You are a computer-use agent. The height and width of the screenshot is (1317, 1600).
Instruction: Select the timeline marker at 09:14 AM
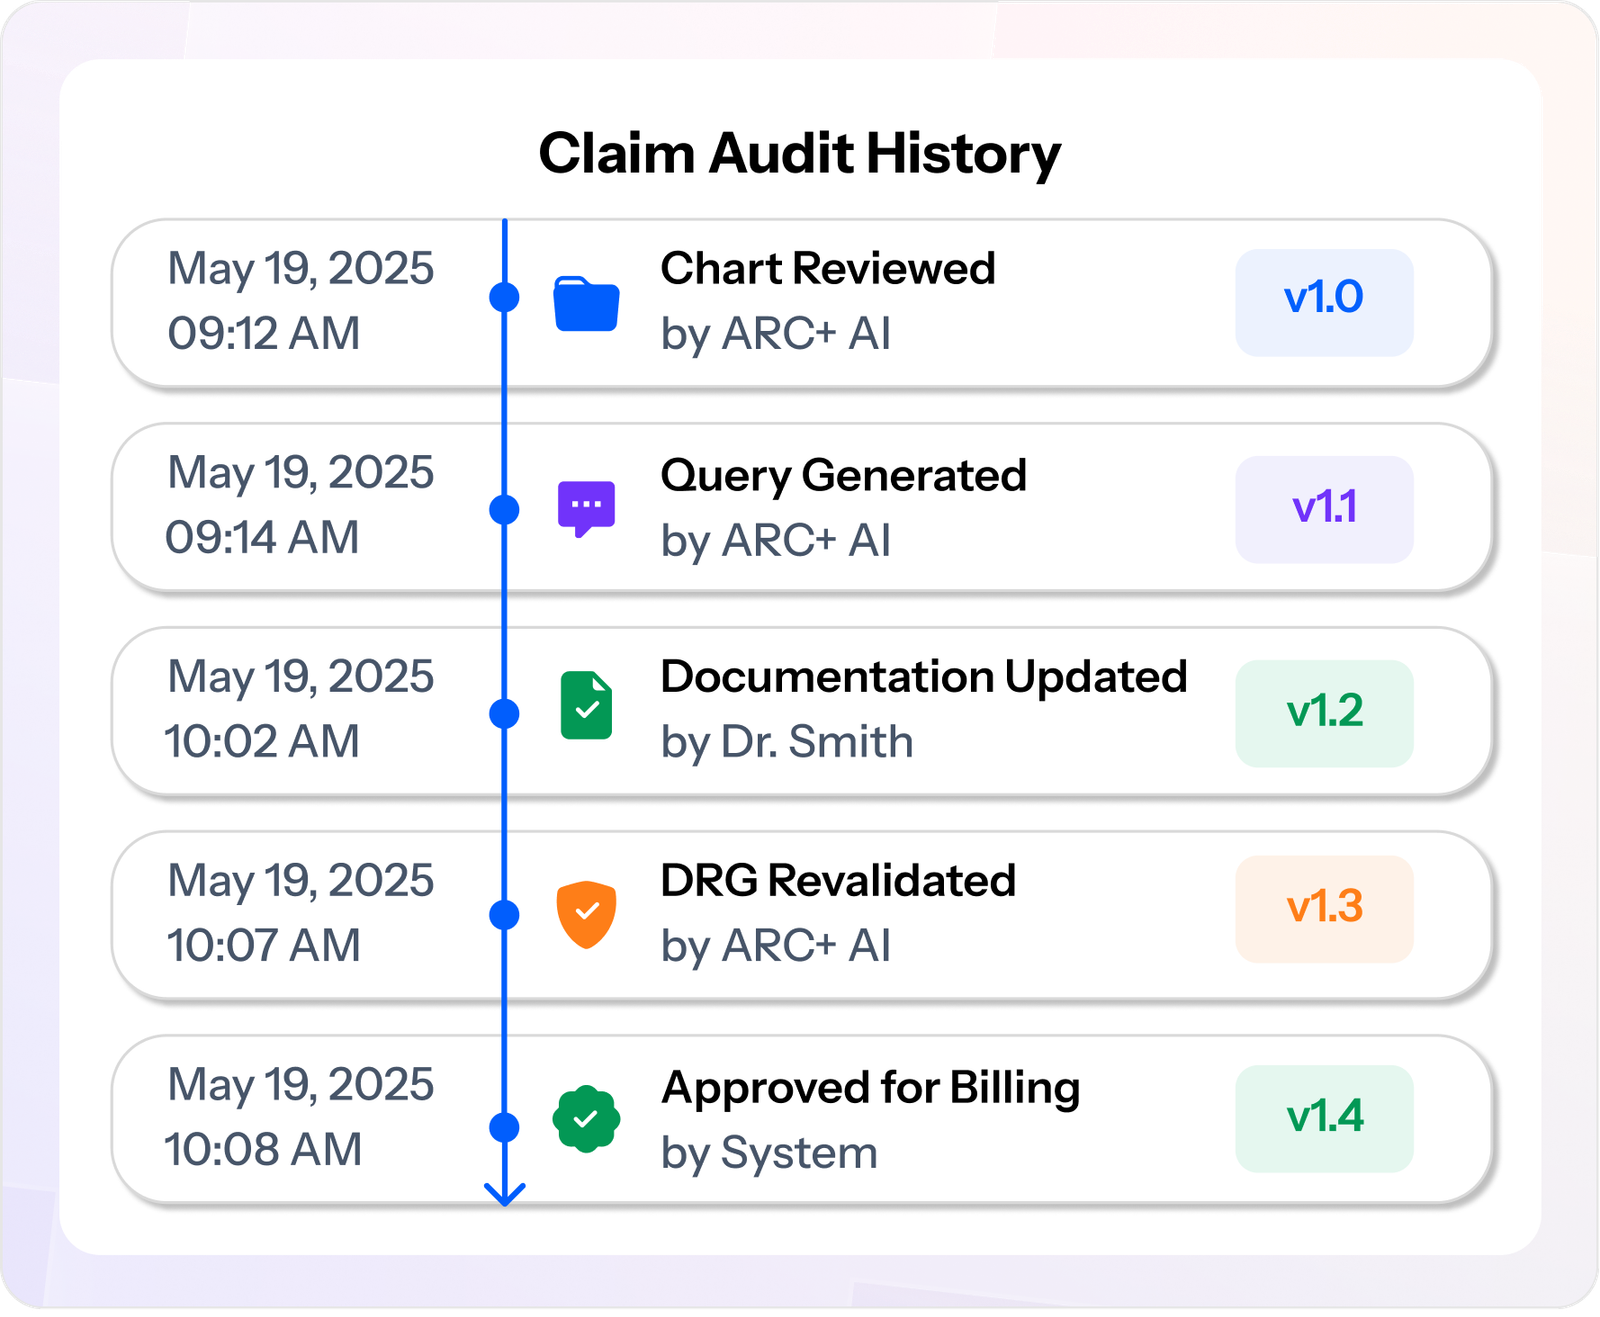coord(505,509)
